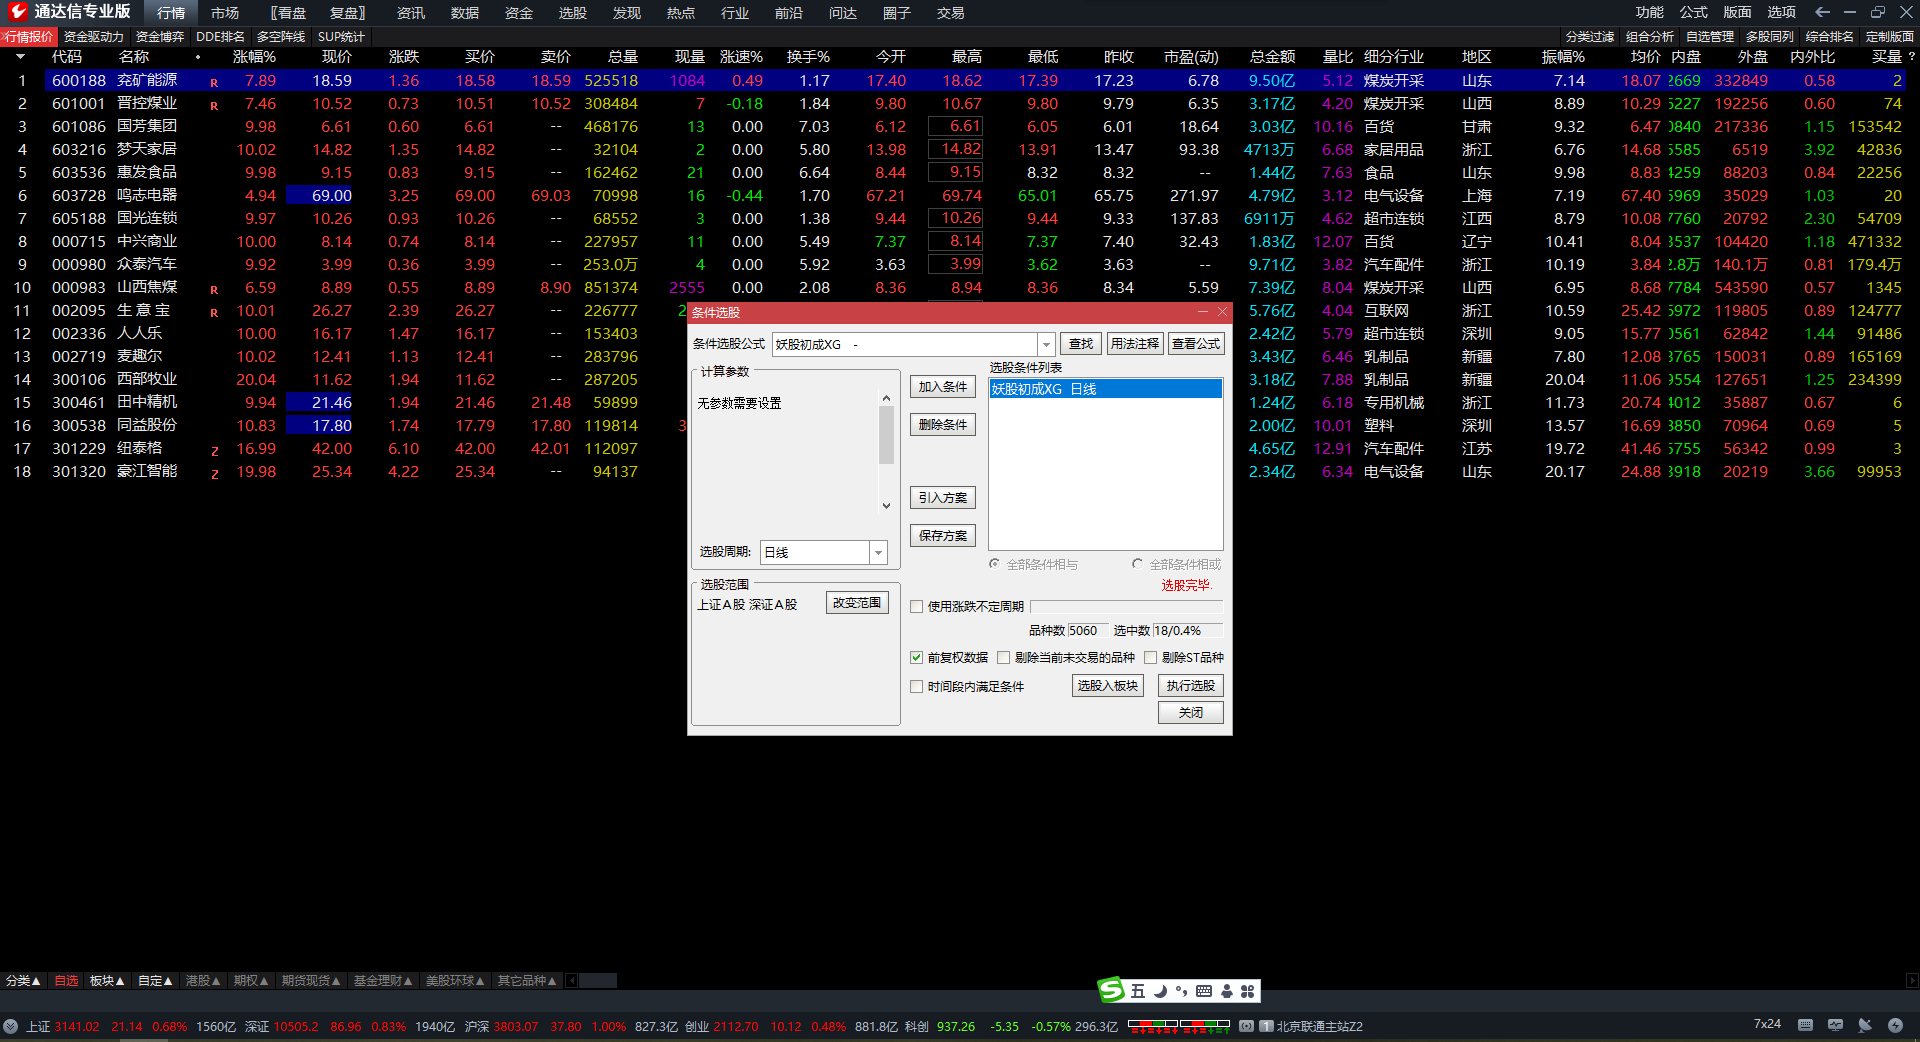
Task: Switch to the 资金驱动力 tab
Action: 94,37
